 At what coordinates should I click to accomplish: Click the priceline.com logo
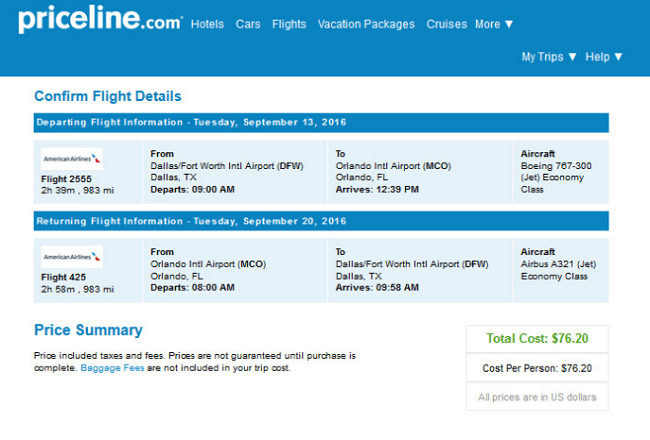tap(100, 19)
